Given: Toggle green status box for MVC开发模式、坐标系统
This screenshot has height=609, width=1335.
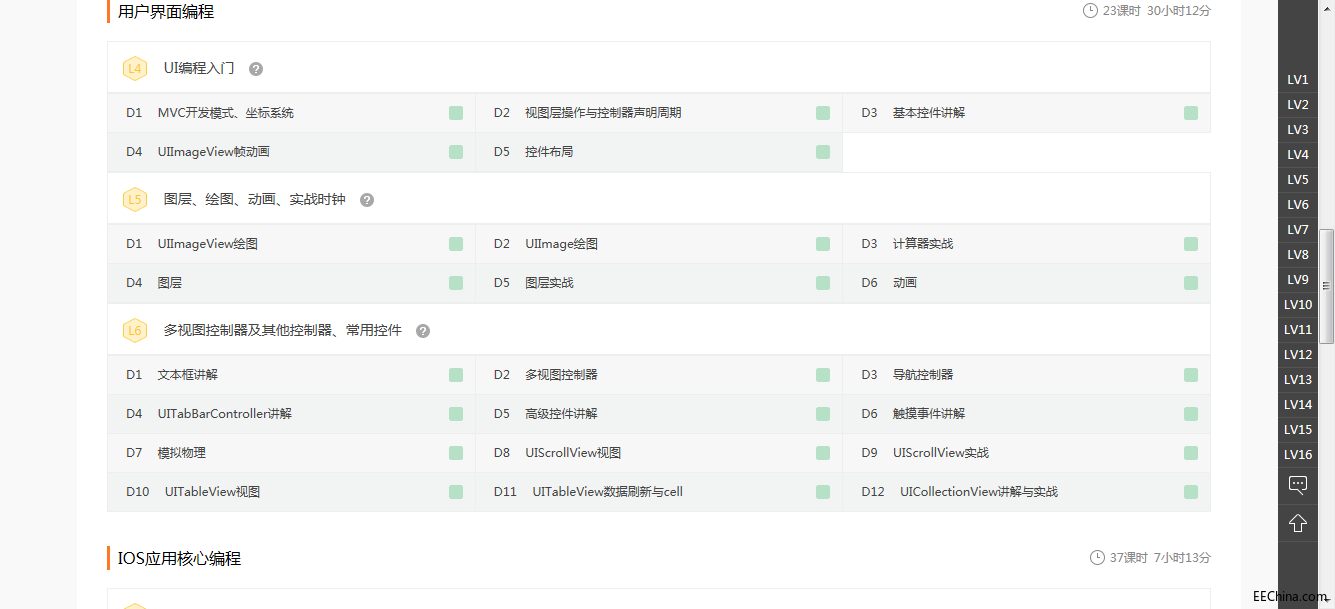Looking at the screenshot, I should [456, 113].
